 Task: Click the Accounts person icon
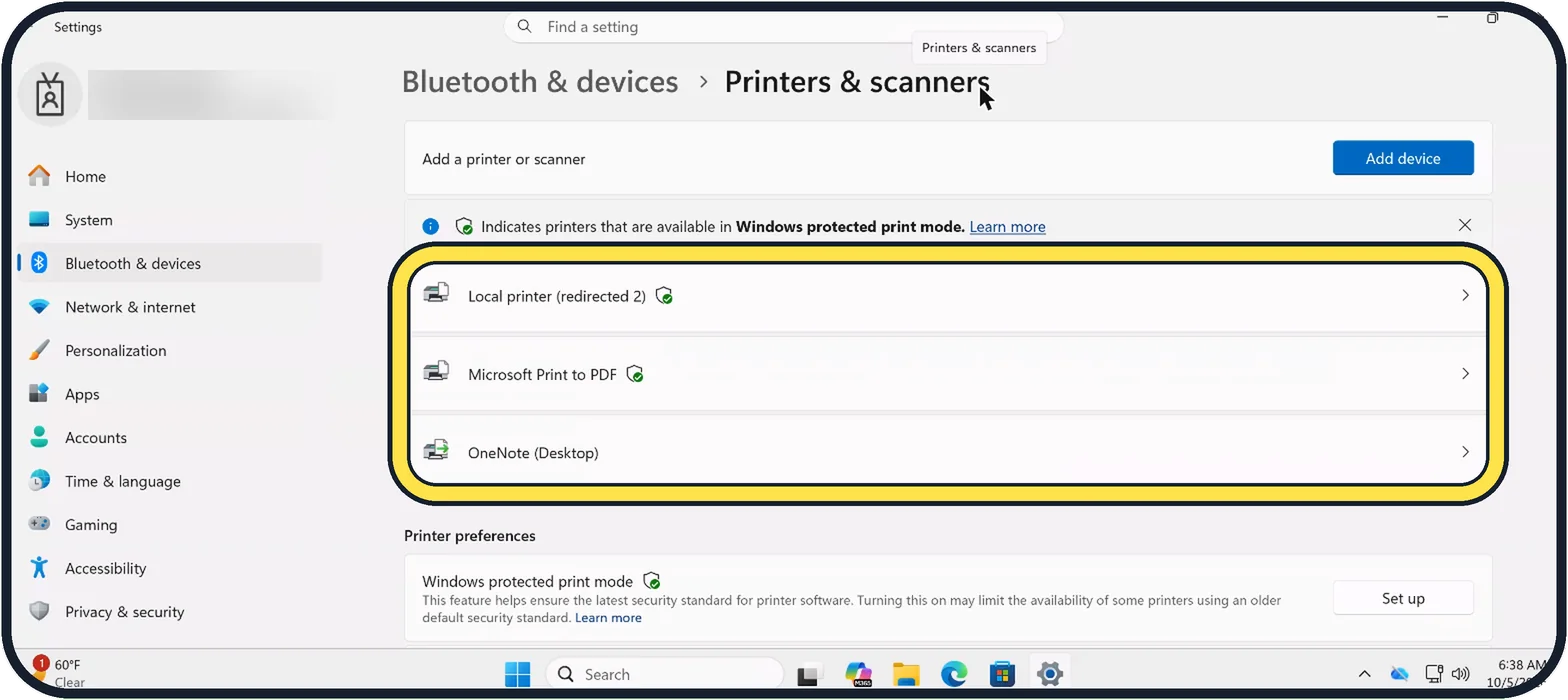pyautogui.click(x=39, y=437)
